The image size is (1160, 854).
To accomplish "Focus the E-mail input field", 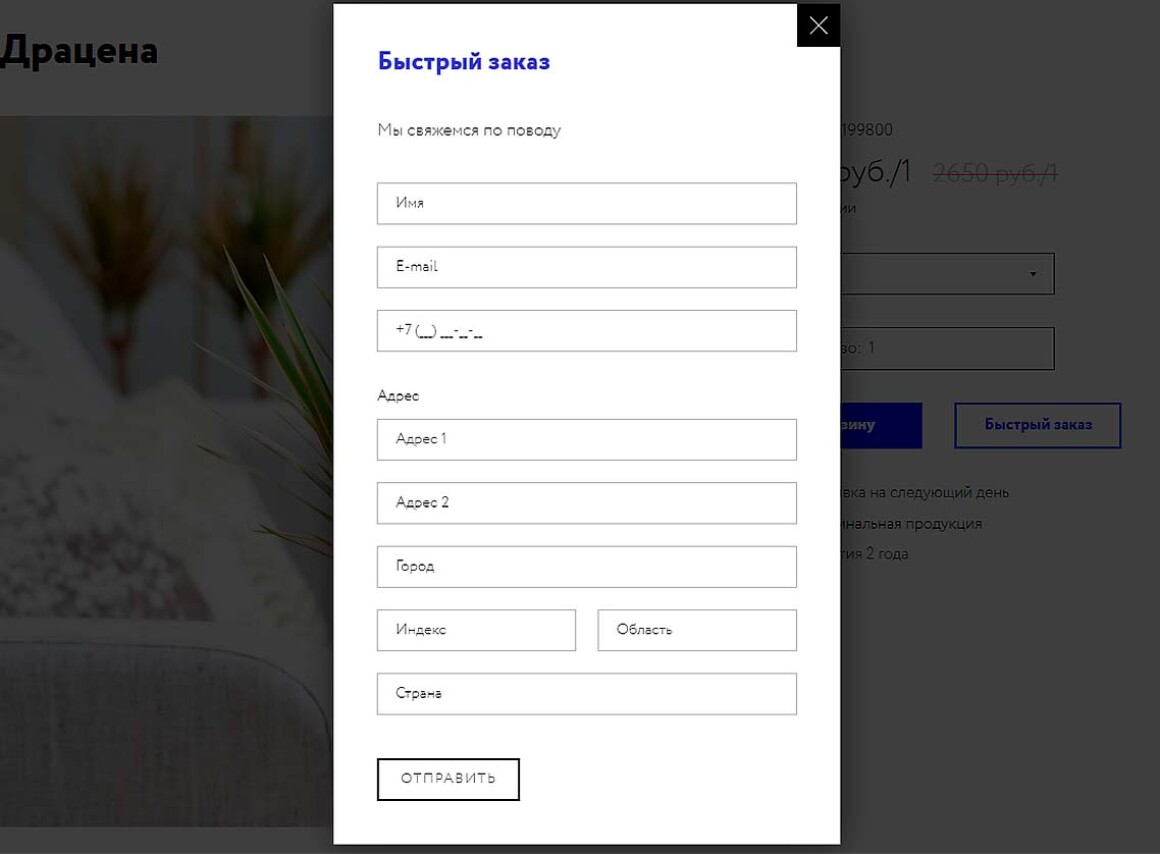I will tap(587, 267).
